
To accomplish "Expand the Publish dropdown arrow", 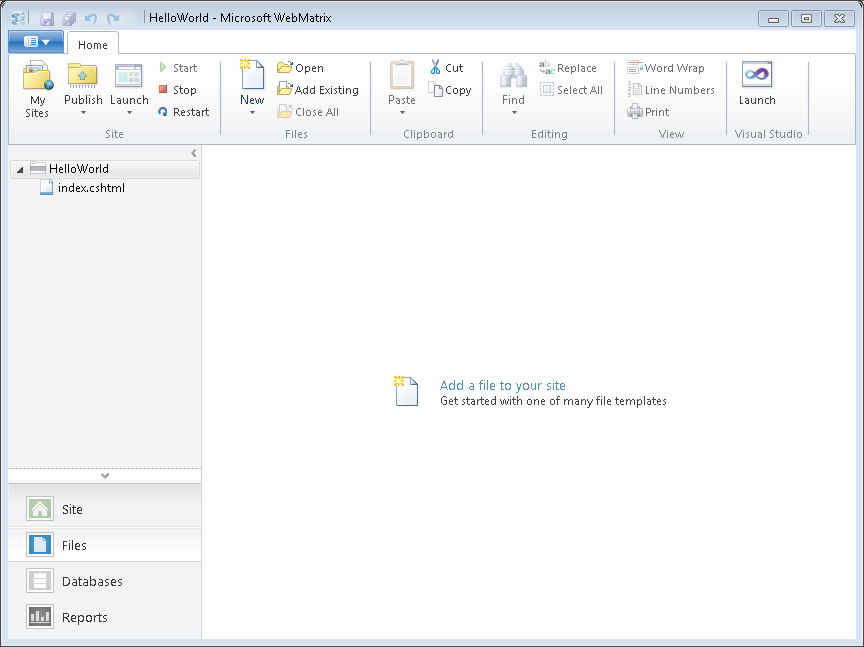I will tap(83, 113).
